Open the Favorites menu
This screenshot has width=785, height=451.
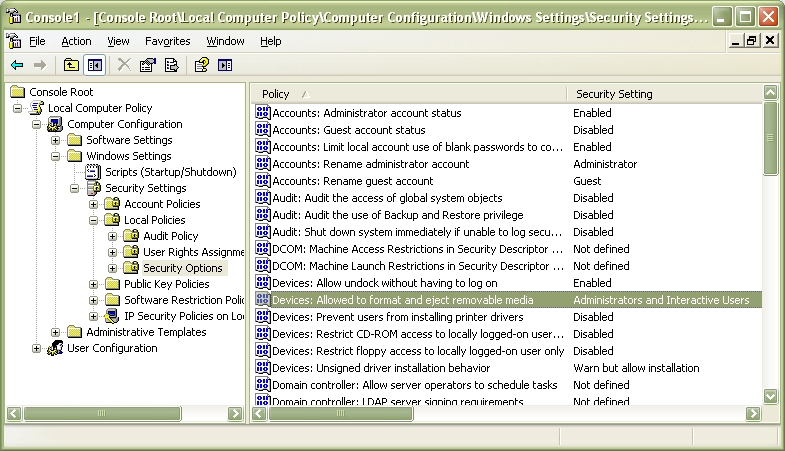(x=168, y=41)
